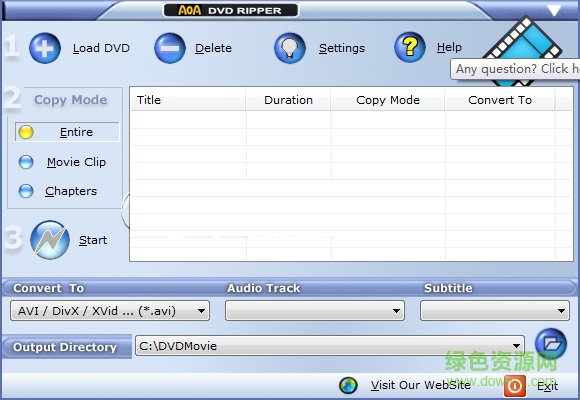Click the Duration column header

point(288,100)
